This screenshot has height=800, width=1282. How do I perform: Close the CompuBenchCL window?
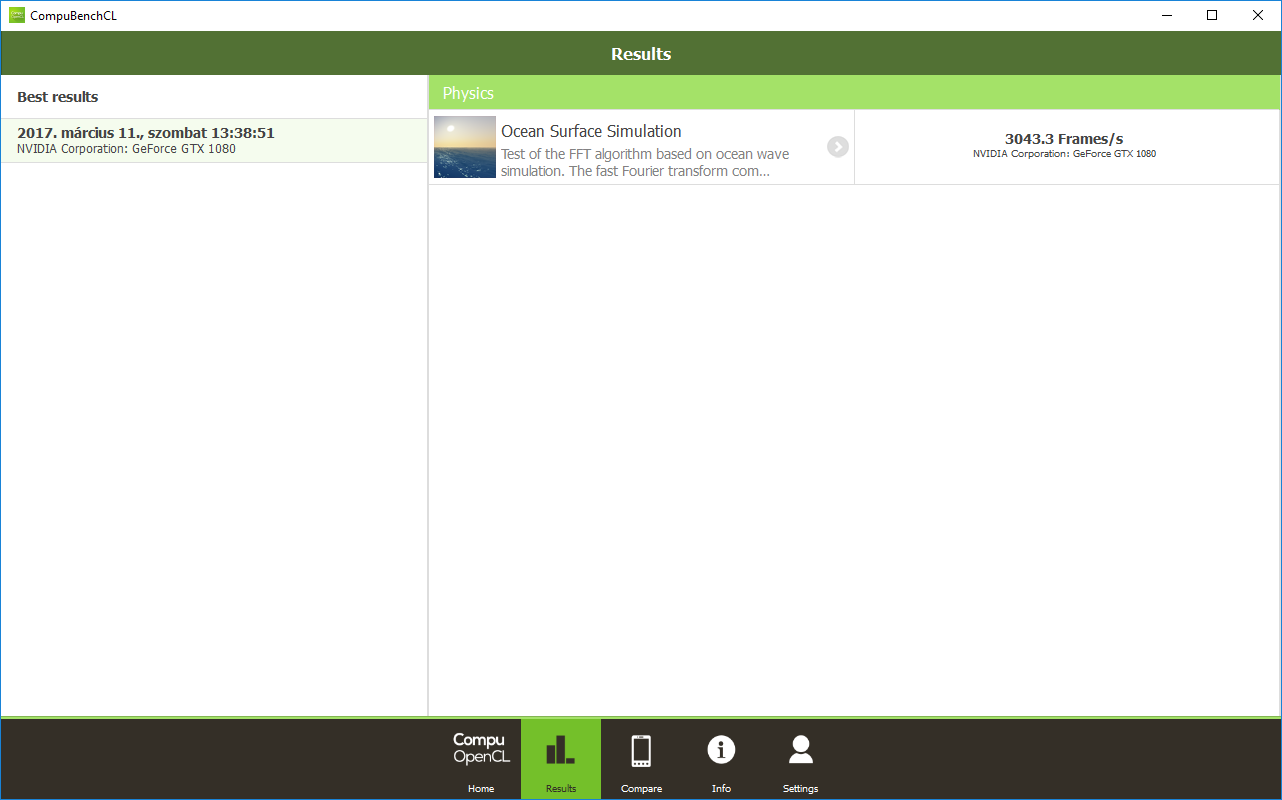pos(1258,15)
